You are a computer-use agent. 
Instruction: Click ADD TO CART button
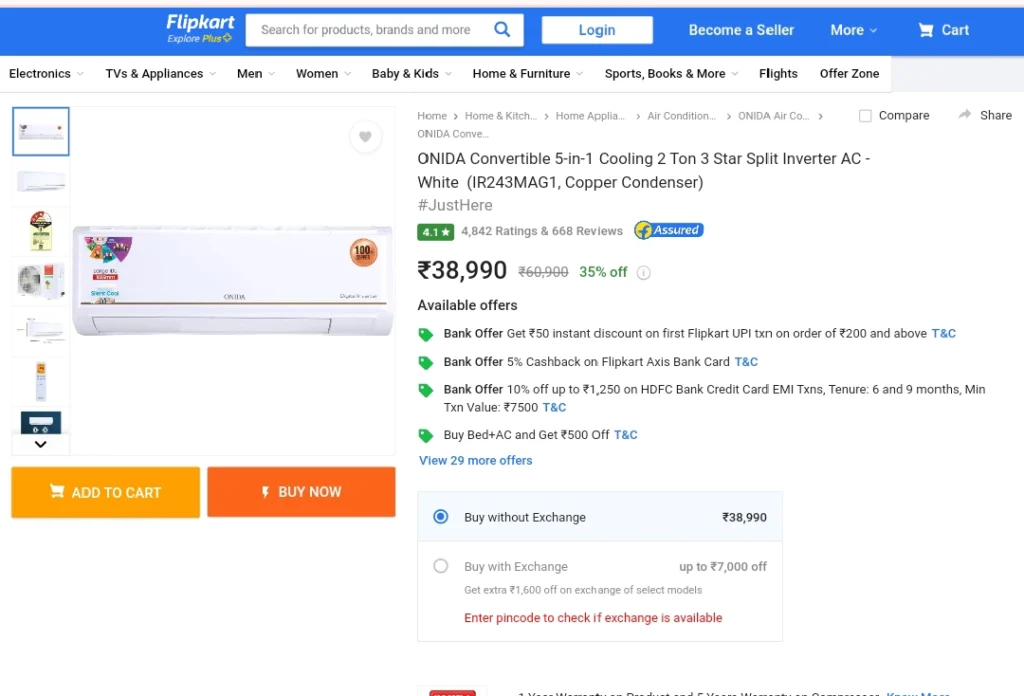click(x=106, y=492)
